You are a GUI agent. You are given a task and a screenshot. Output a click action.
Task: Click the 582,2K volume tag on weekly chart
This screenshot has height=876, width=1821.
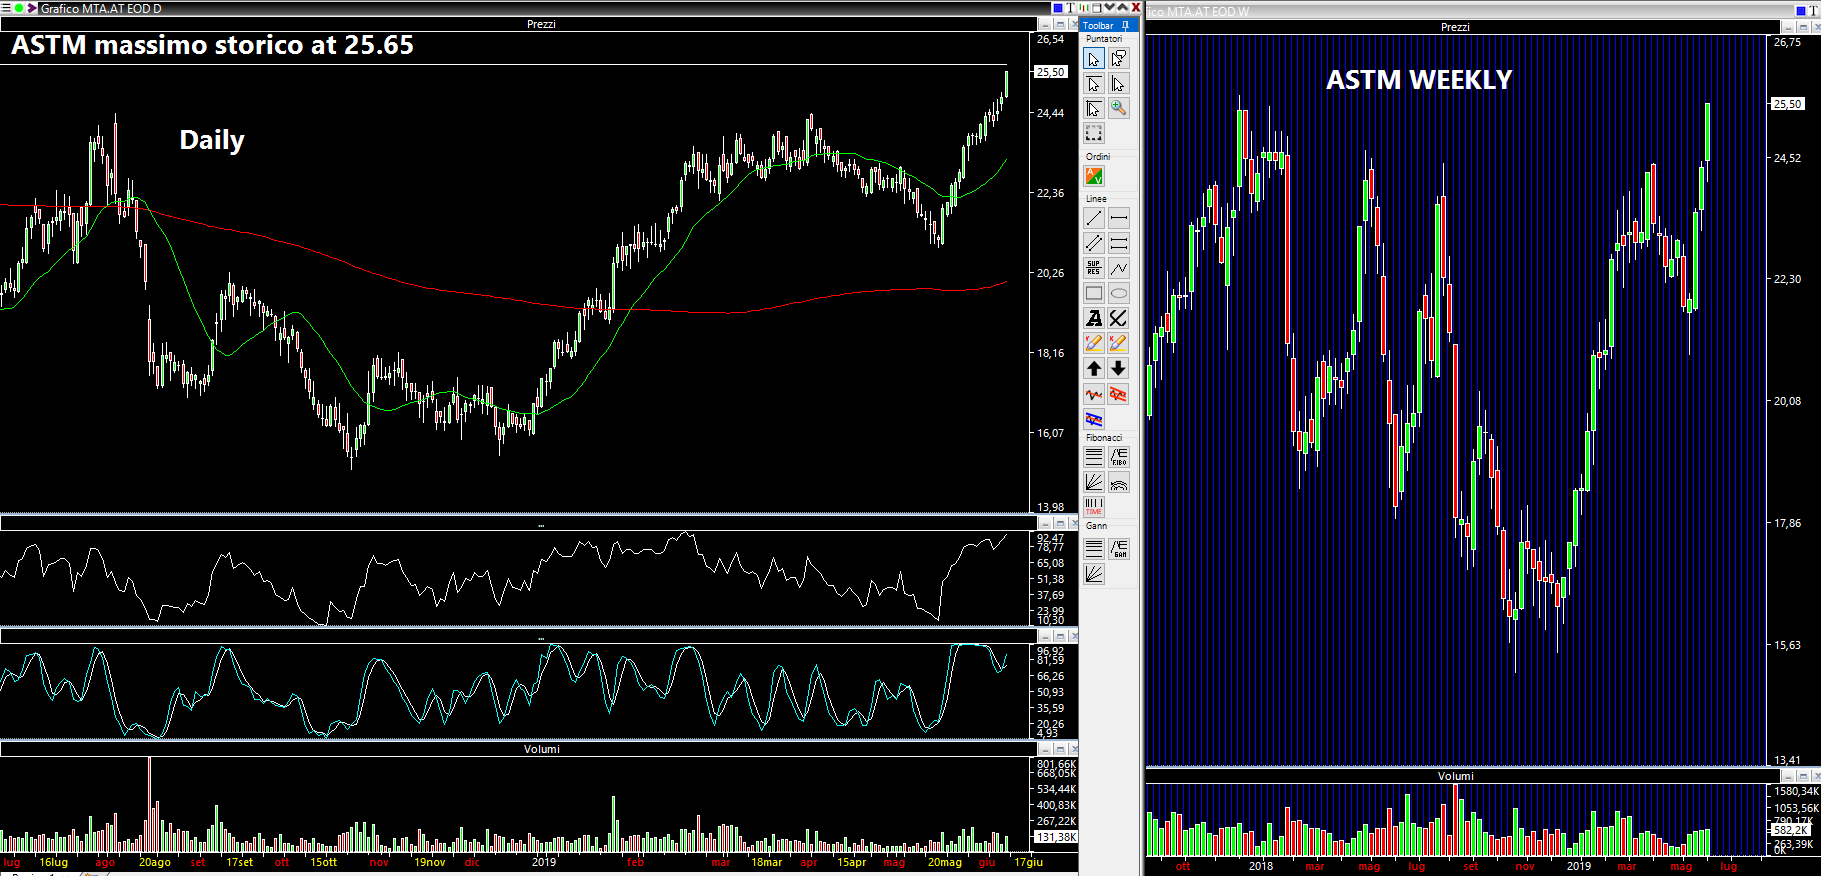[x=1790, y=830]
